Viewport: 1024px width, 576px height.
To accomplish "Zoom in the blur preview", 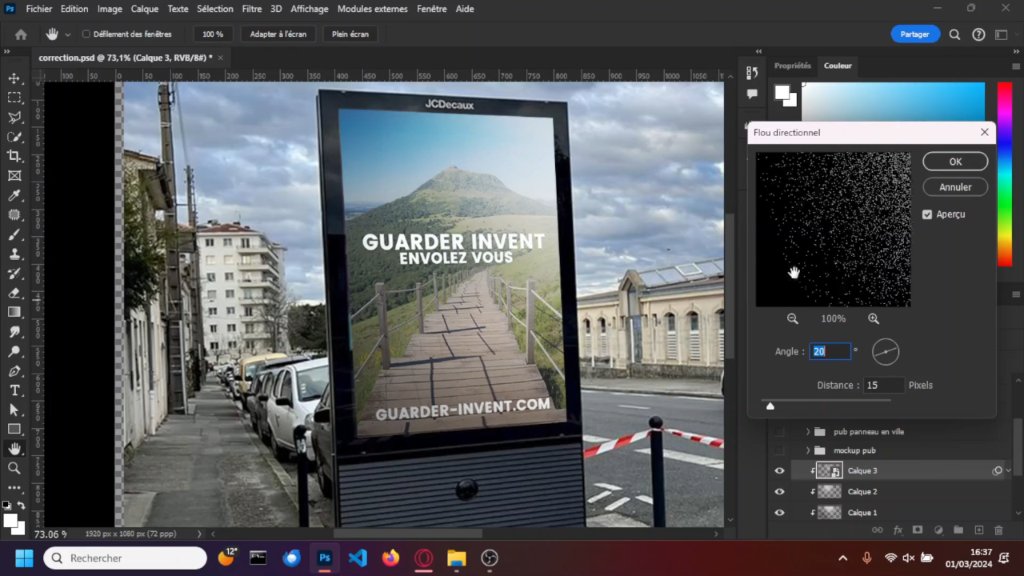I will 873,319.
